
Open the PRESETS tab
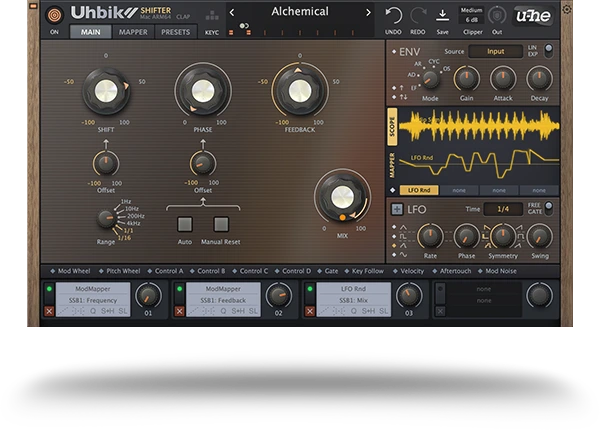pos(176,32)
